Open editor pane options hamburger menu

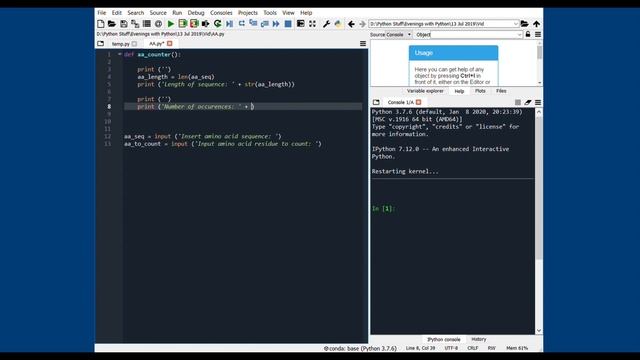362,43
